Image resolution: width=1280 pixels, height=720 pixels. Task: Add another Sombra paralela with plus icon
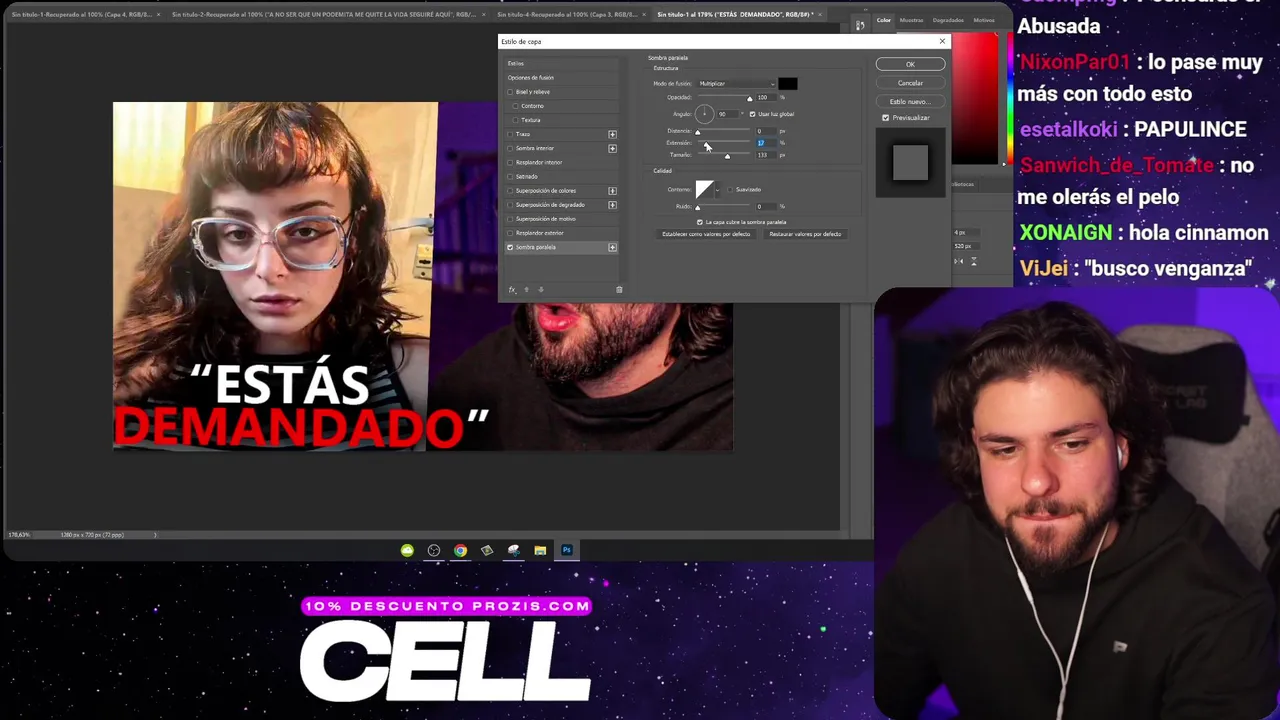(x=612, y=247)
